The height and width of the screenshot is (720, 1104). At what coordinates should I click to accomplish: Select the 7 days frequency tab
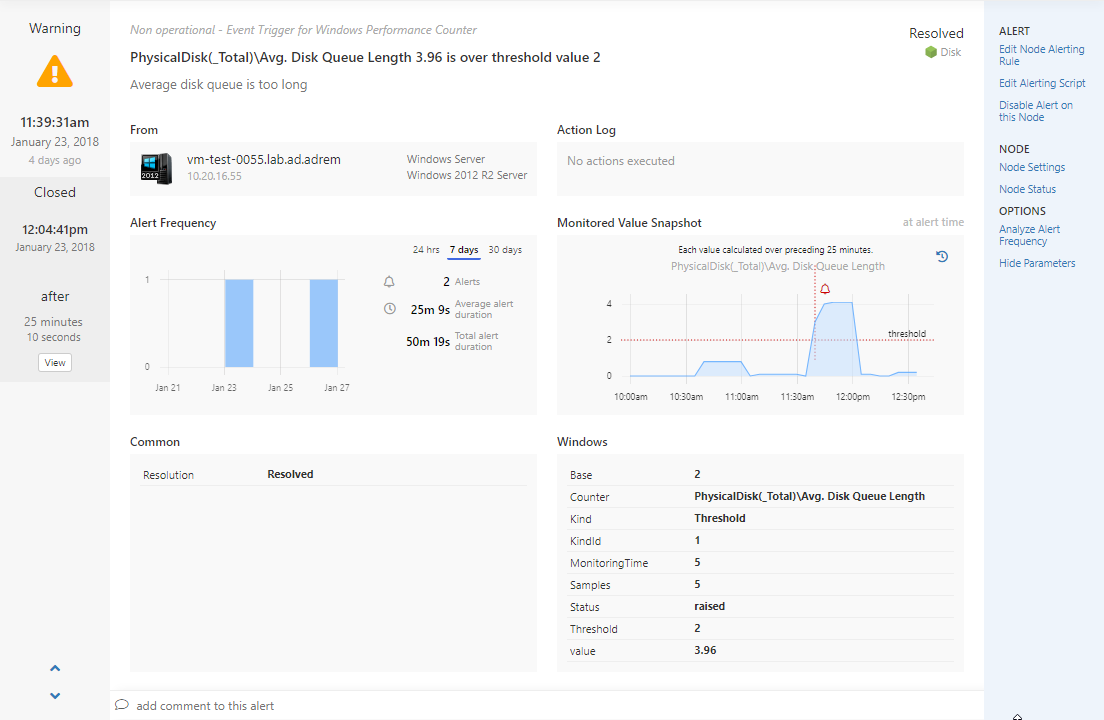[464, 250]
